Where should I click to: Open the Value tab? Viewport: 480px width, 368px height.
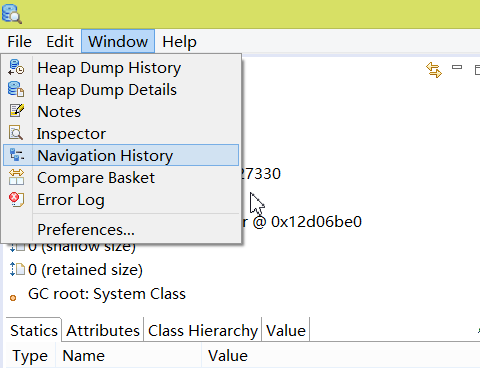click(286, 331)
